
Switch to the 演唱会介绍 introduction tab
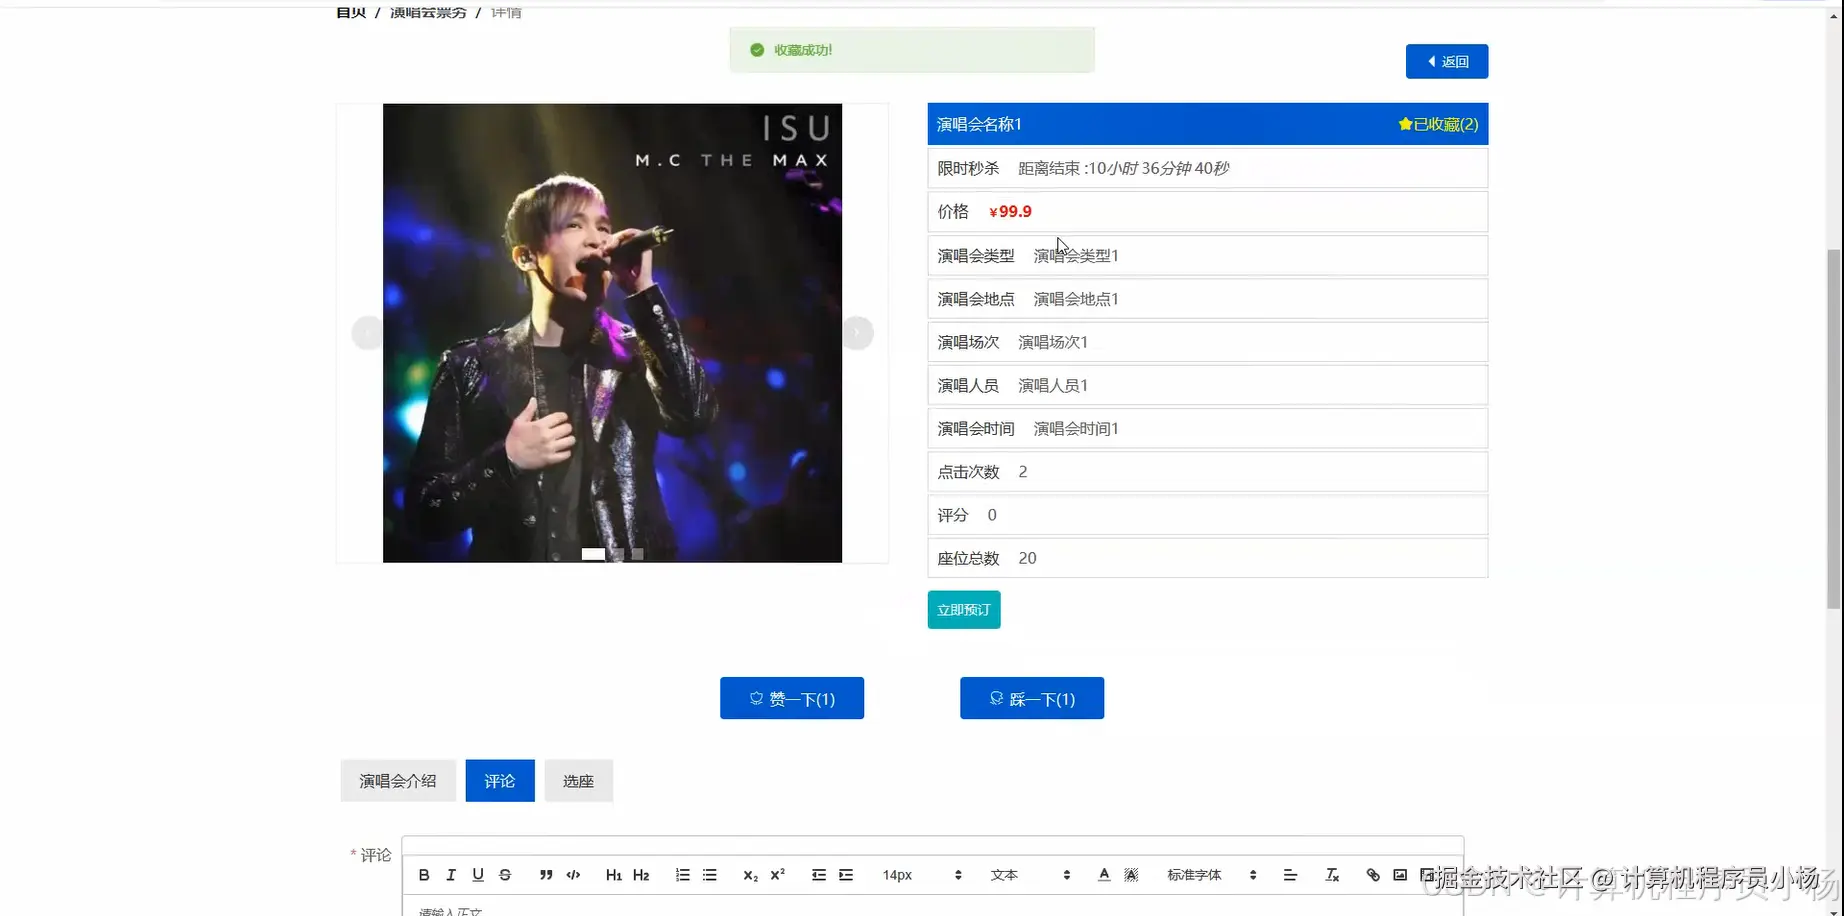point(397,781)
